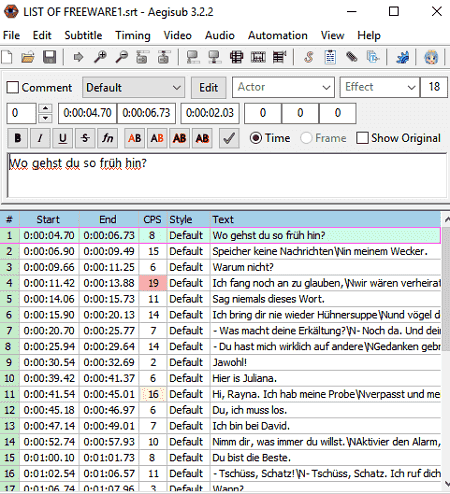The image size is (450, 494).
Task: Click the Zoom Out magnifier icon
Action: [121, 57]
